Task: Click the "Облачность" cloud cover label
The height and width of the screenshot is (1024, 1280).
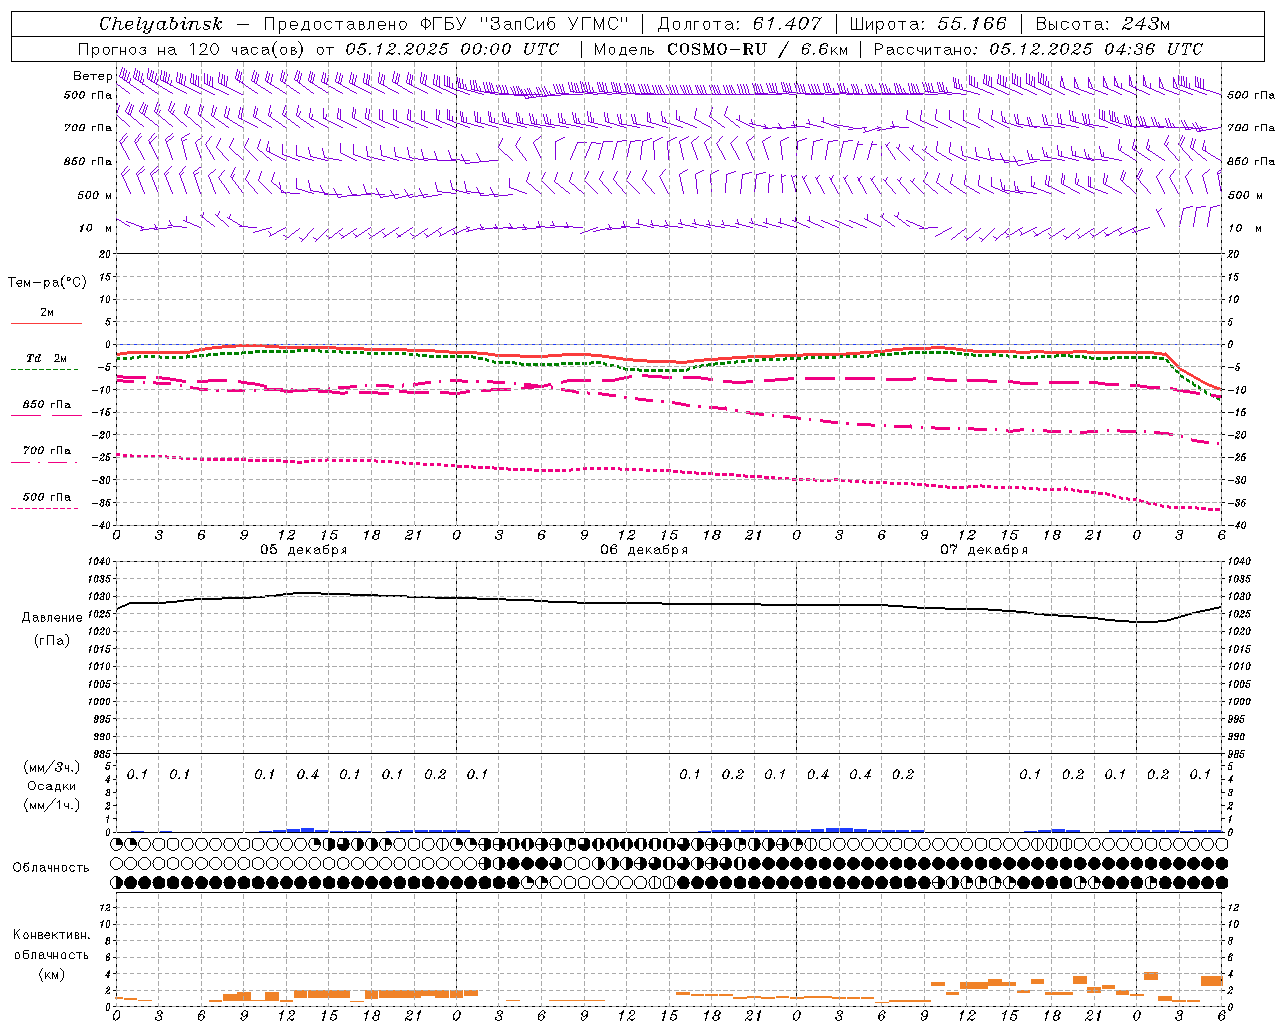Action: pos(51,868)
